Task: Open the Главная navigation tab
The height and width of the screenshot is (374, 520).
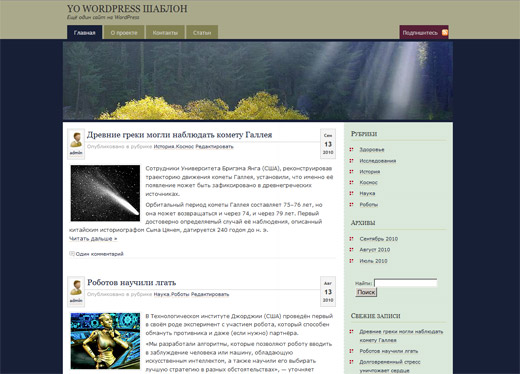Action: coord(85,32)
